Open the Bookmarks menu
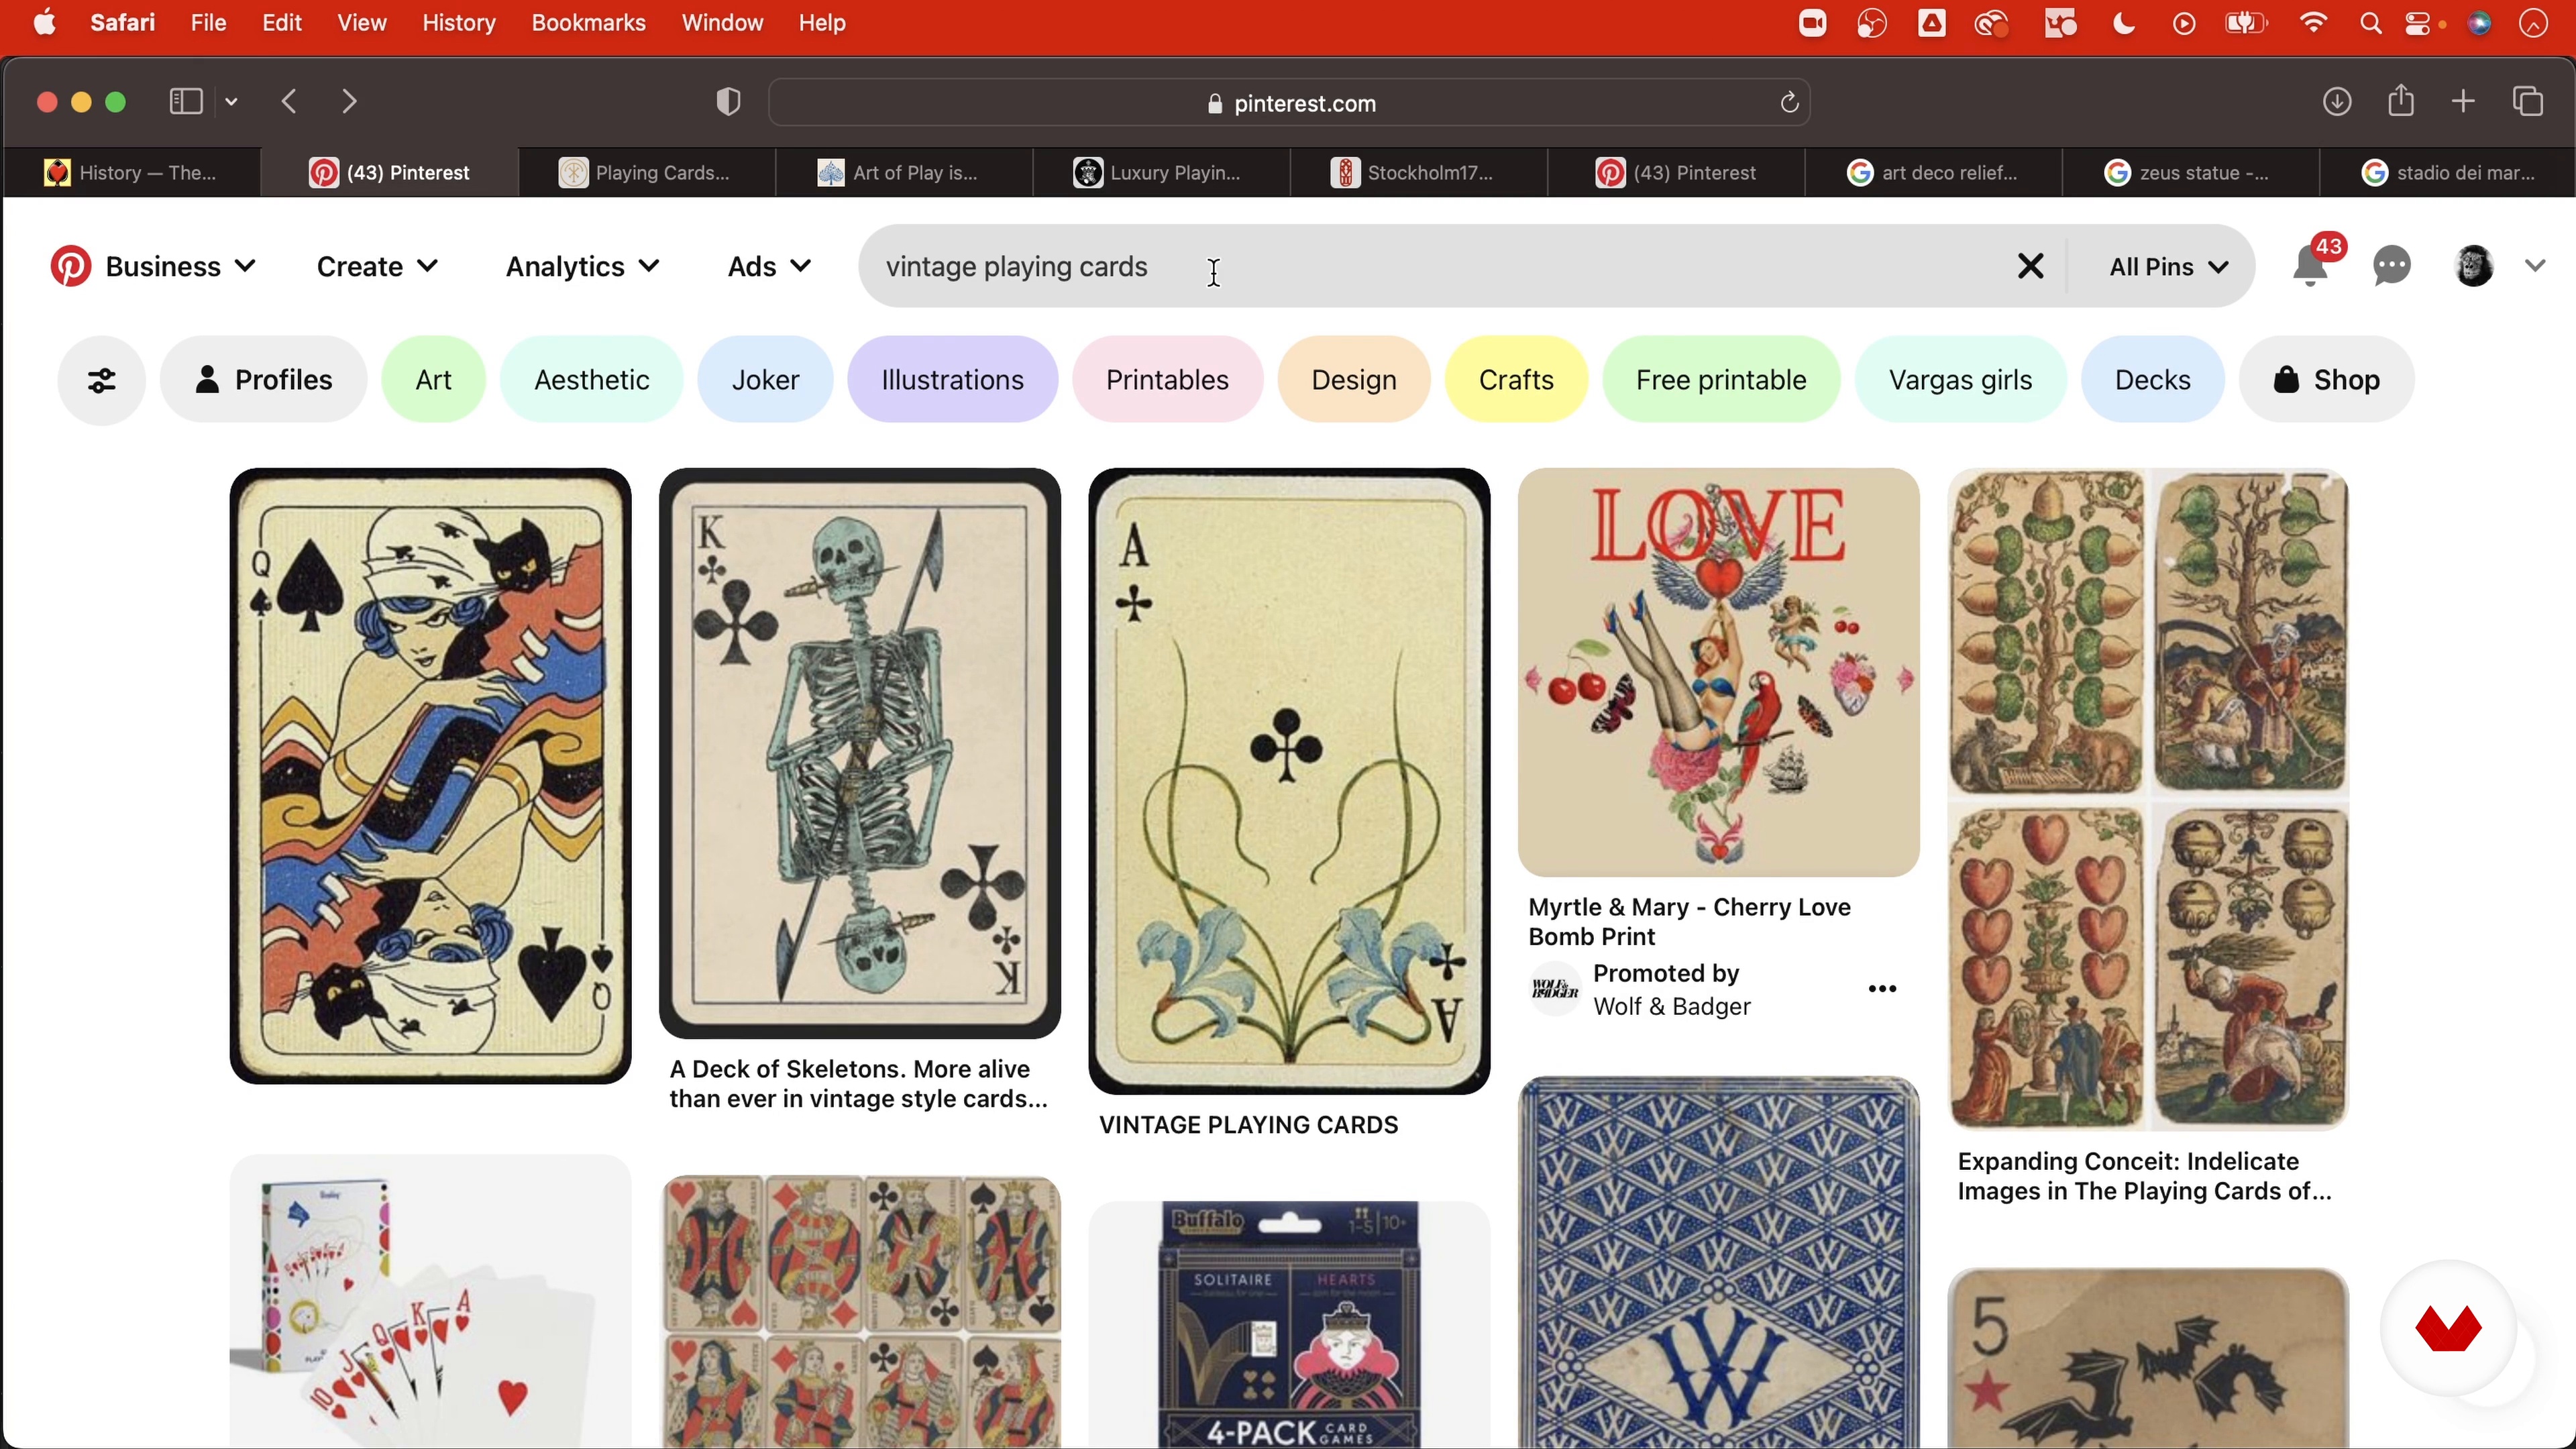This screenshot has height=1449, width=2576. tap(588, 23)
